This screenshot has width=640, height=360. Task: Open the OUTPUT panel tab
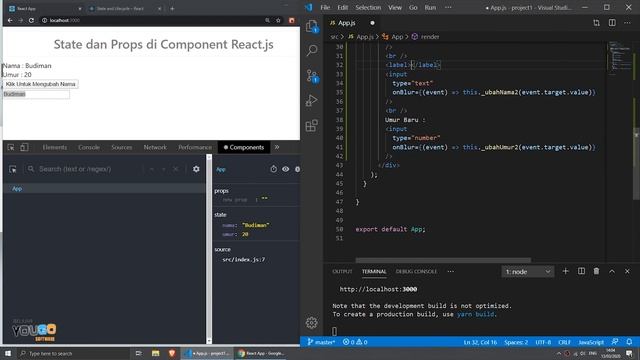[342, 271]
